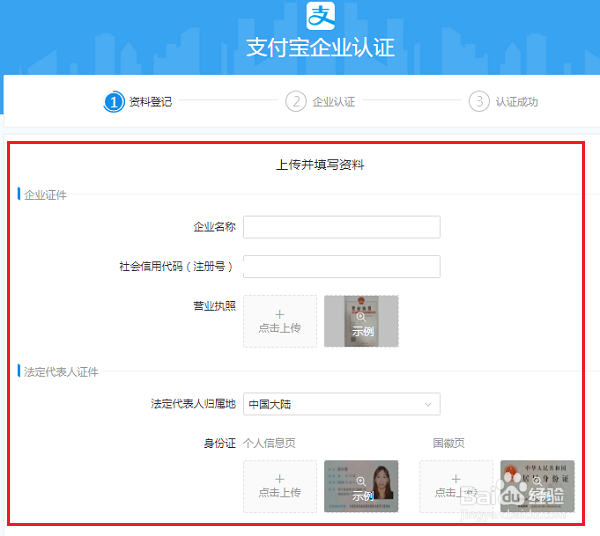Click the plus icon in 营业执照 upload box
The image size is (600, 536).
click(280, 314)
